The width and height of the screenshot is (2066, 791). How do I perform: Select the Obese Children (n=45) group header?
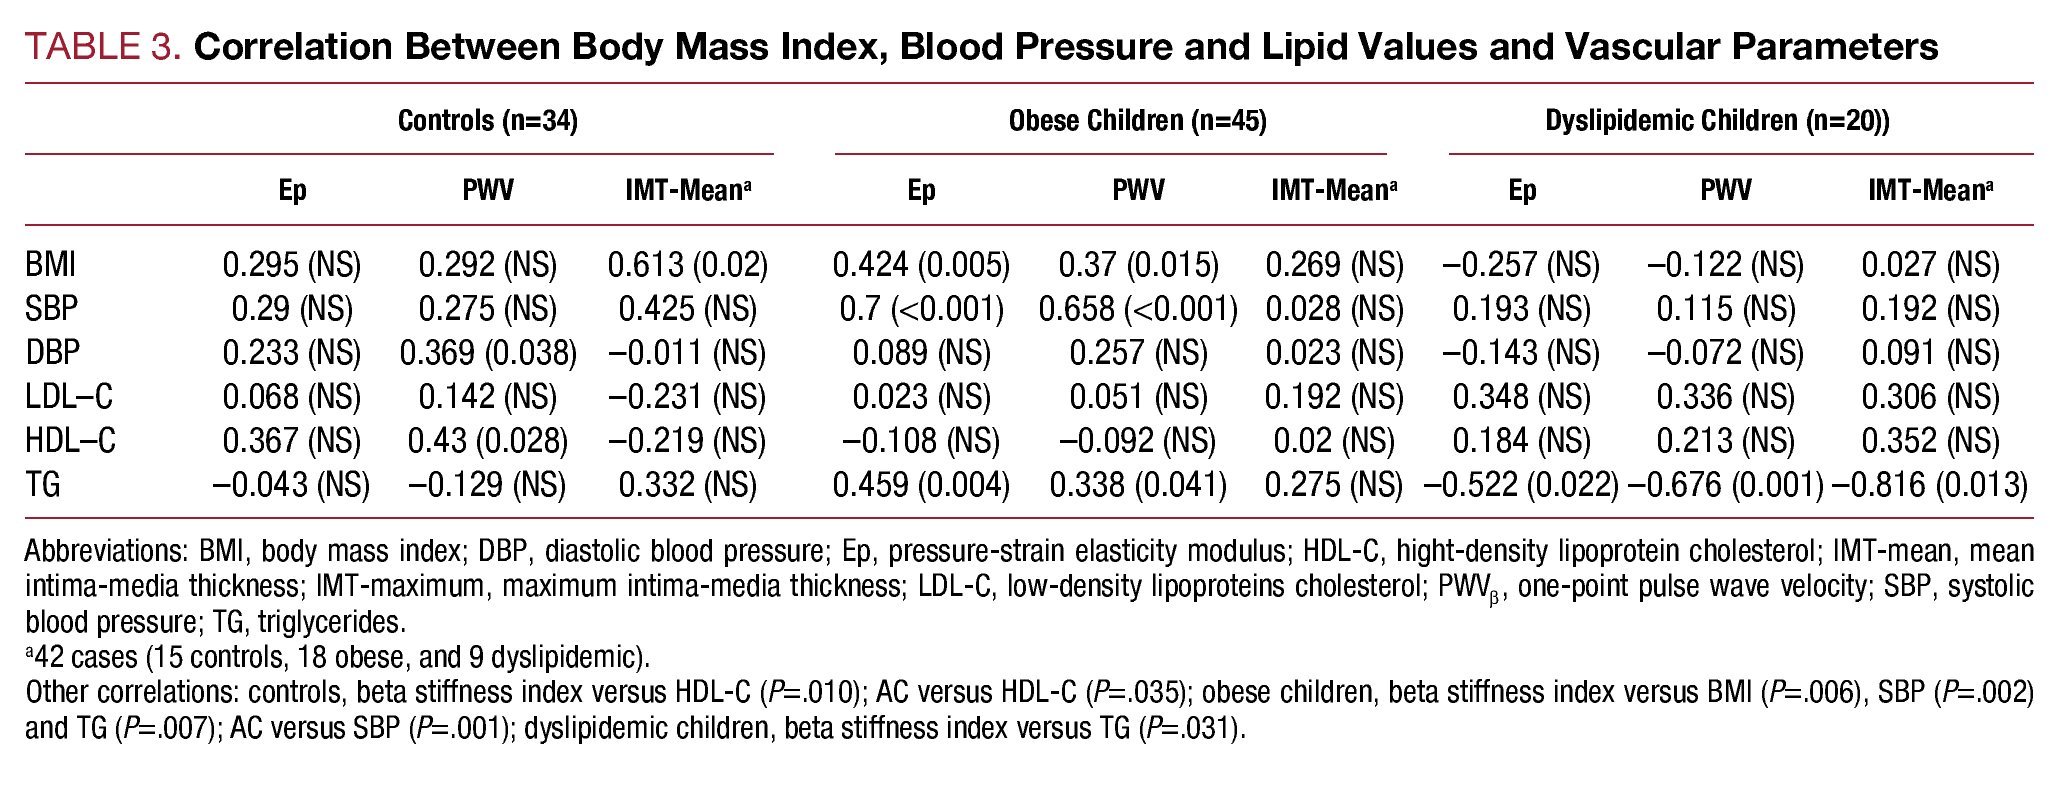[x=1137, y=121]
